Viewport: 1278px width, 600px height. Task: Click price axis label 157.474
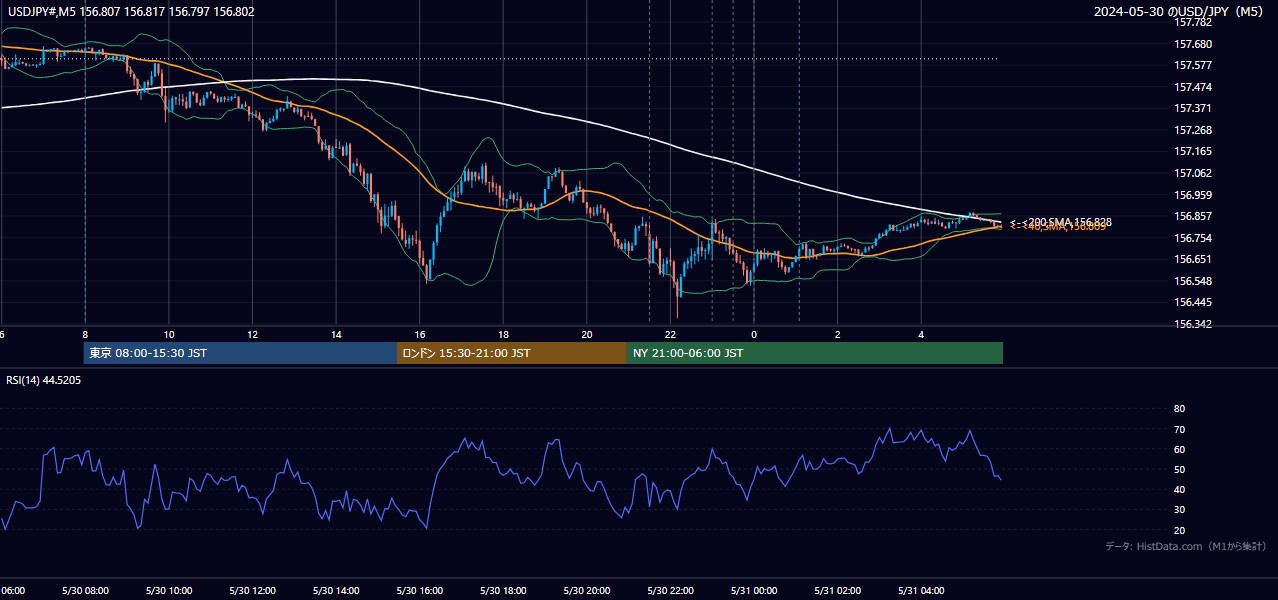1193,87
